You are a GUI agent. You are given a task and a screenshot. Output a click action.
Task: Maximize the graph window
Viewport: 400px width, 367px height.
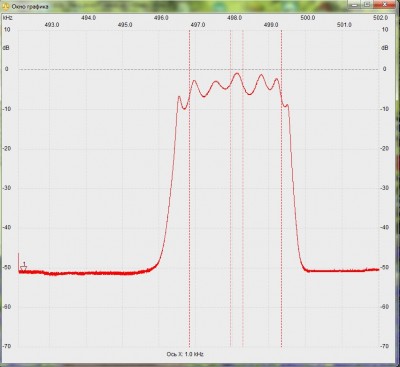[367, 4]
